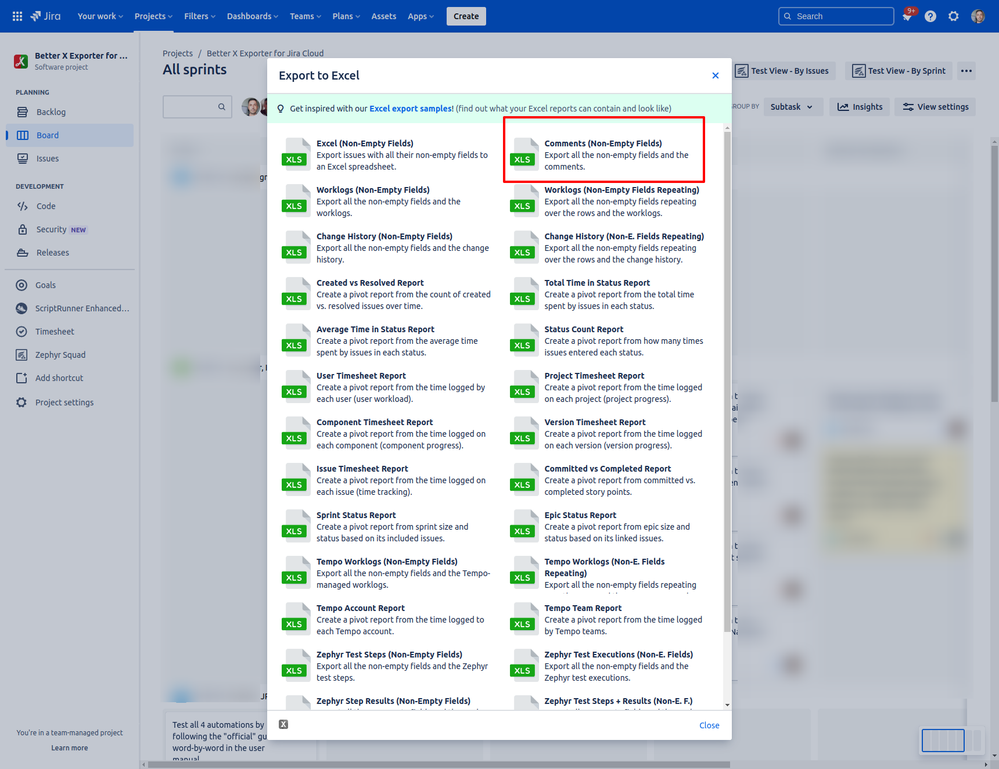Click the Comments (Non-Empty Fields) XLS icon
The image size is (999, 769).
click(522, 154)
